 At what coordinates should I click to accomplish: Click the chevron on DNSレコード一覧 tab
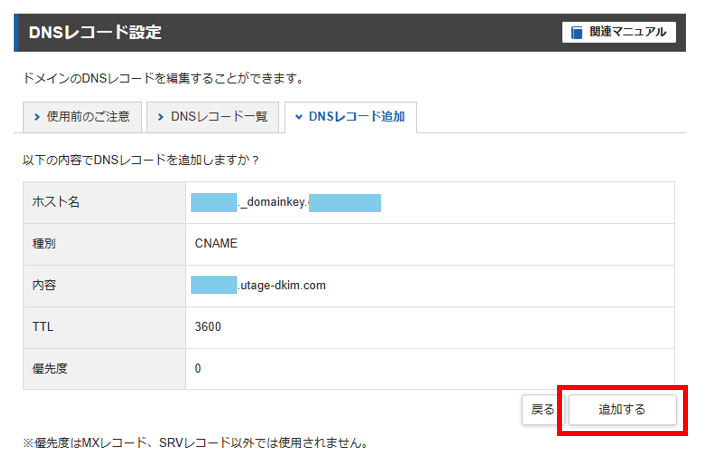(x=160, y=117)
